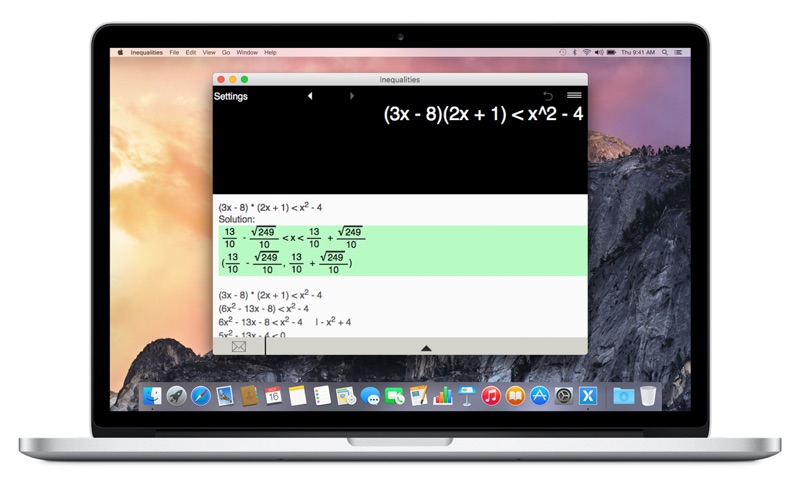
Task: Email the solution with envelope icon
Action: [x=239, y=347]
